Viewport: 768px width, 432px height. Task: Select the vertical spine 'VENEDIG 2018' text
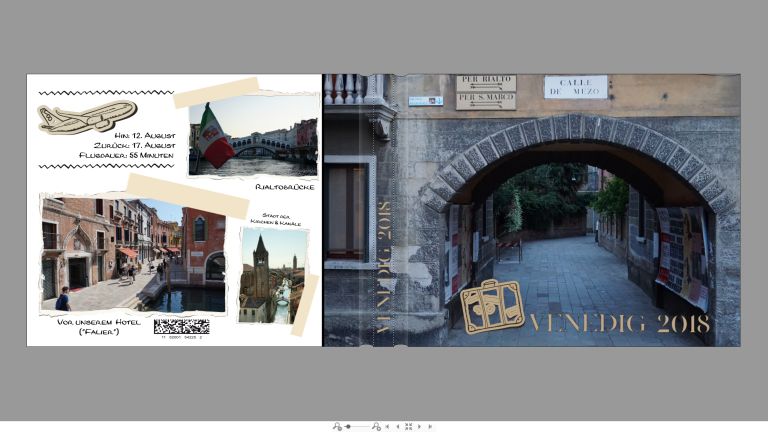pyautogui.click(x=384, y=267)
